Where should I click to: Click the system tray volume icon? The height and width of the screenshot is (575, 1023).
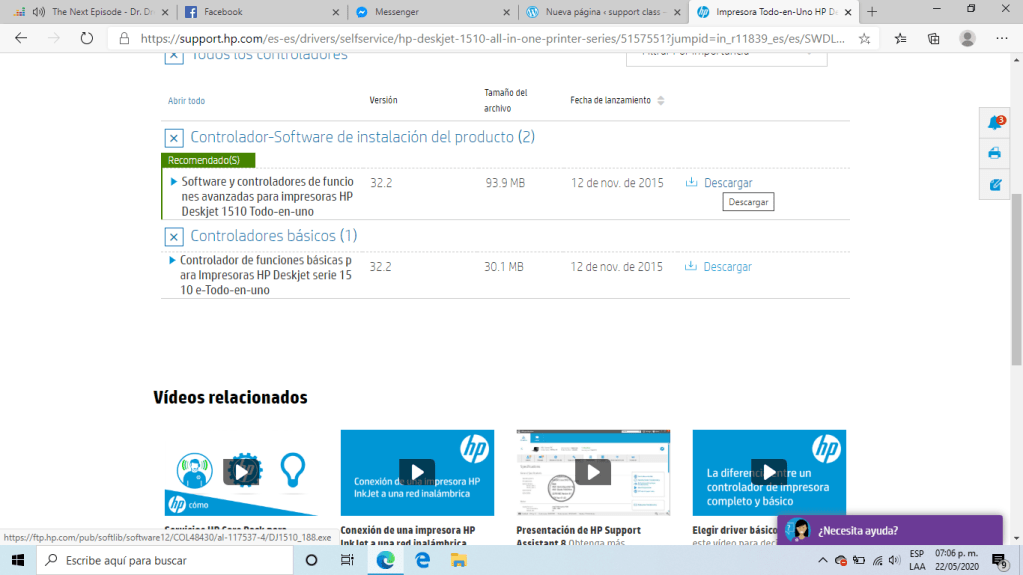(894, 560)
